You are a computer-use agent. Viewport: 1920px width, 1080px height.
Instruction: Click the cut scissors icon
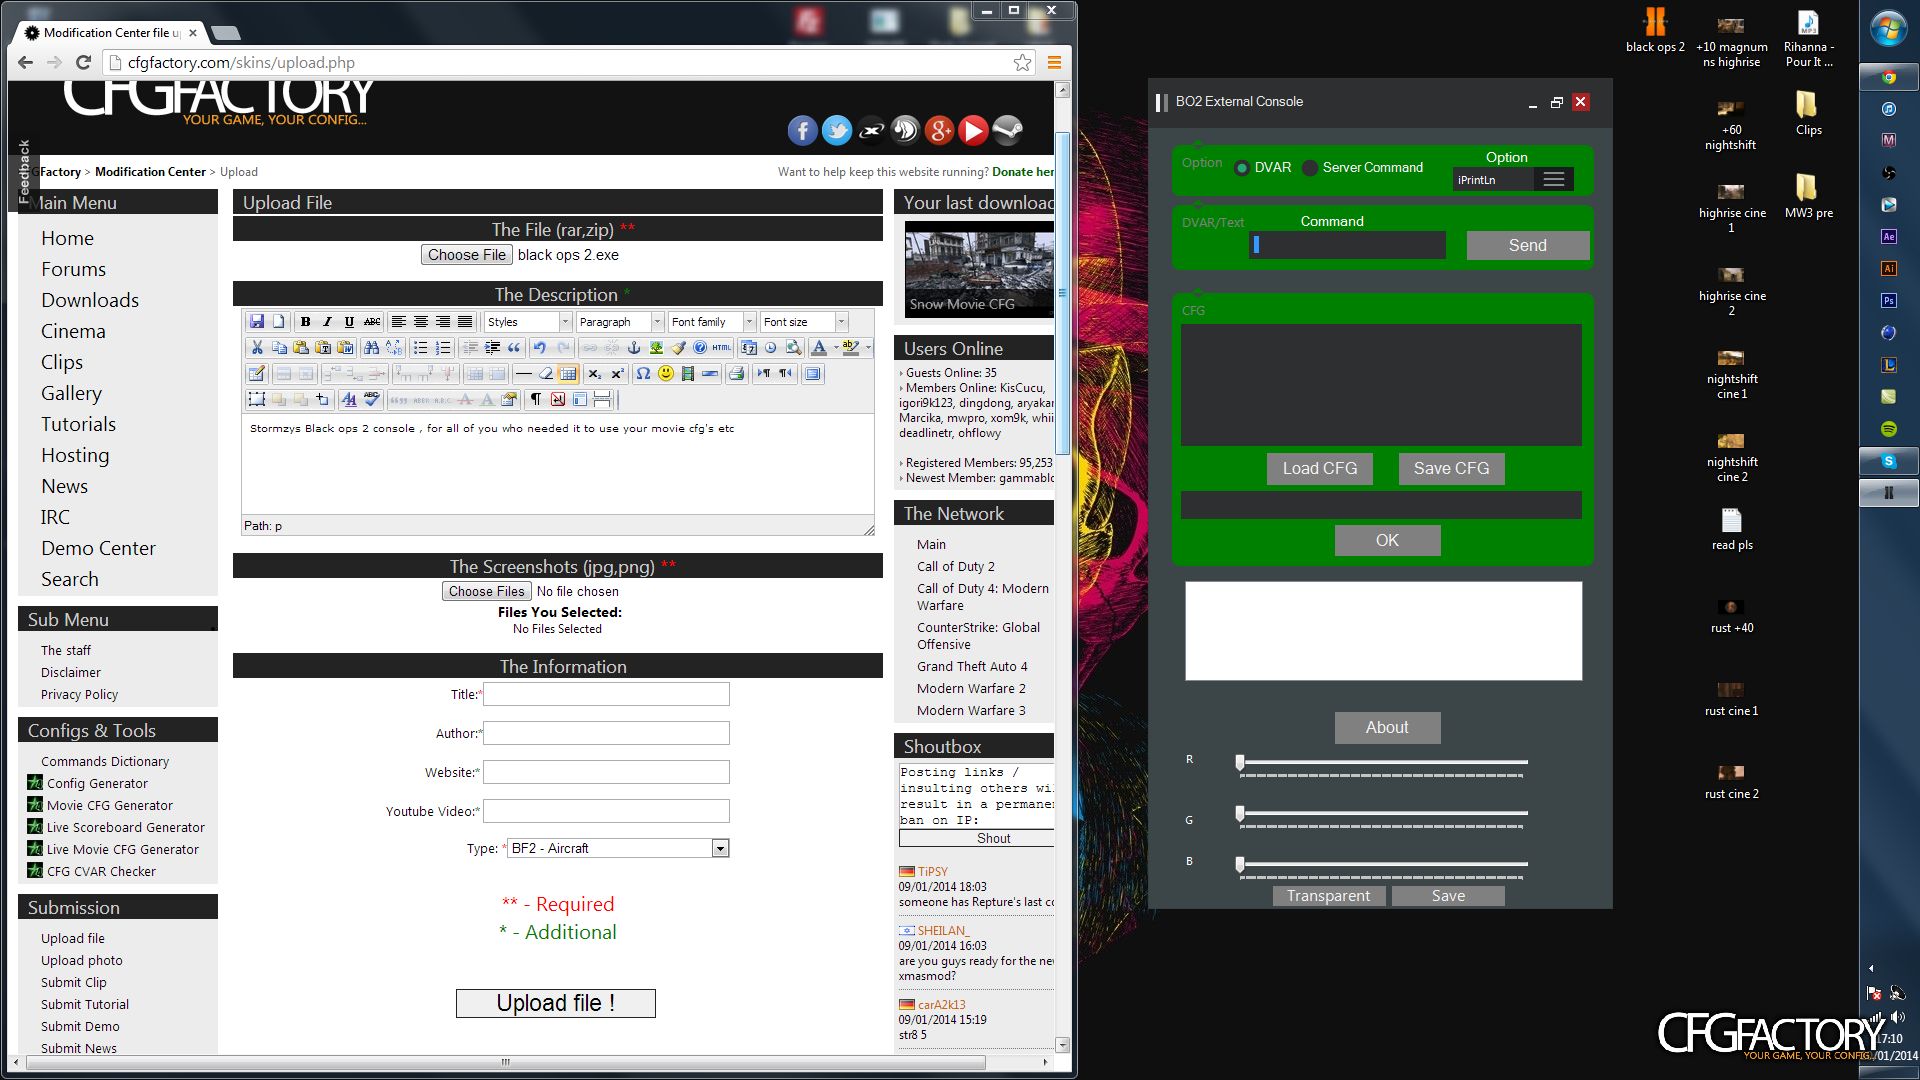tap(257, 348)
